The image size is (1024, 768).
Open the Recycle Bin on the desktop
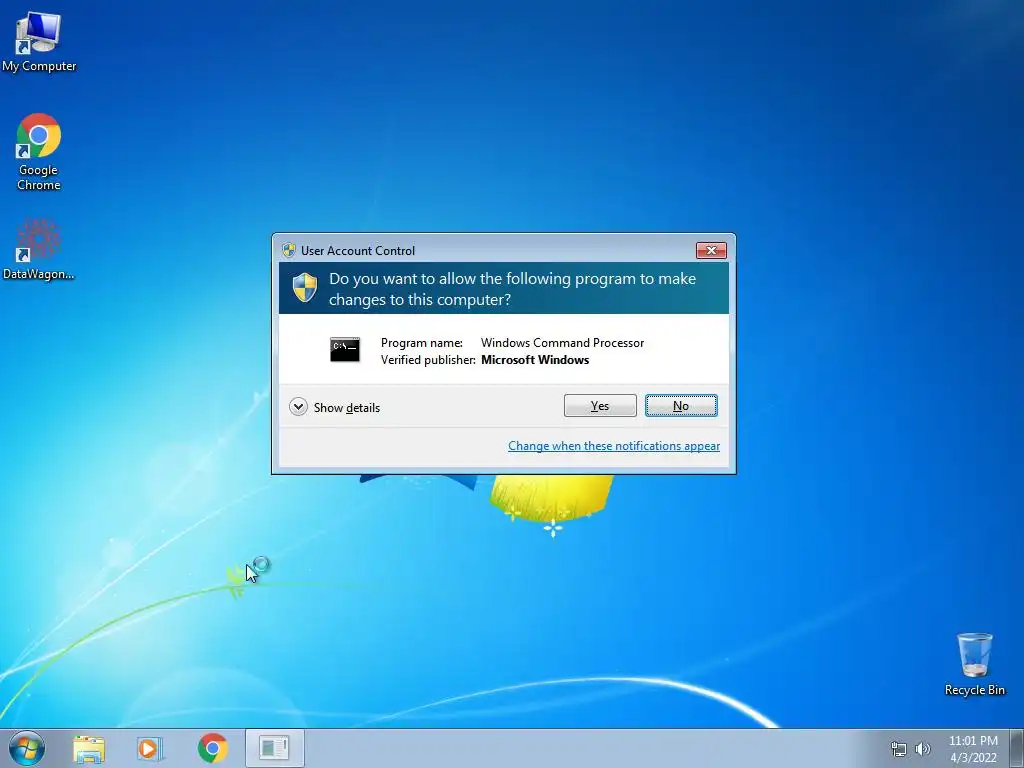tap(974, 664)
